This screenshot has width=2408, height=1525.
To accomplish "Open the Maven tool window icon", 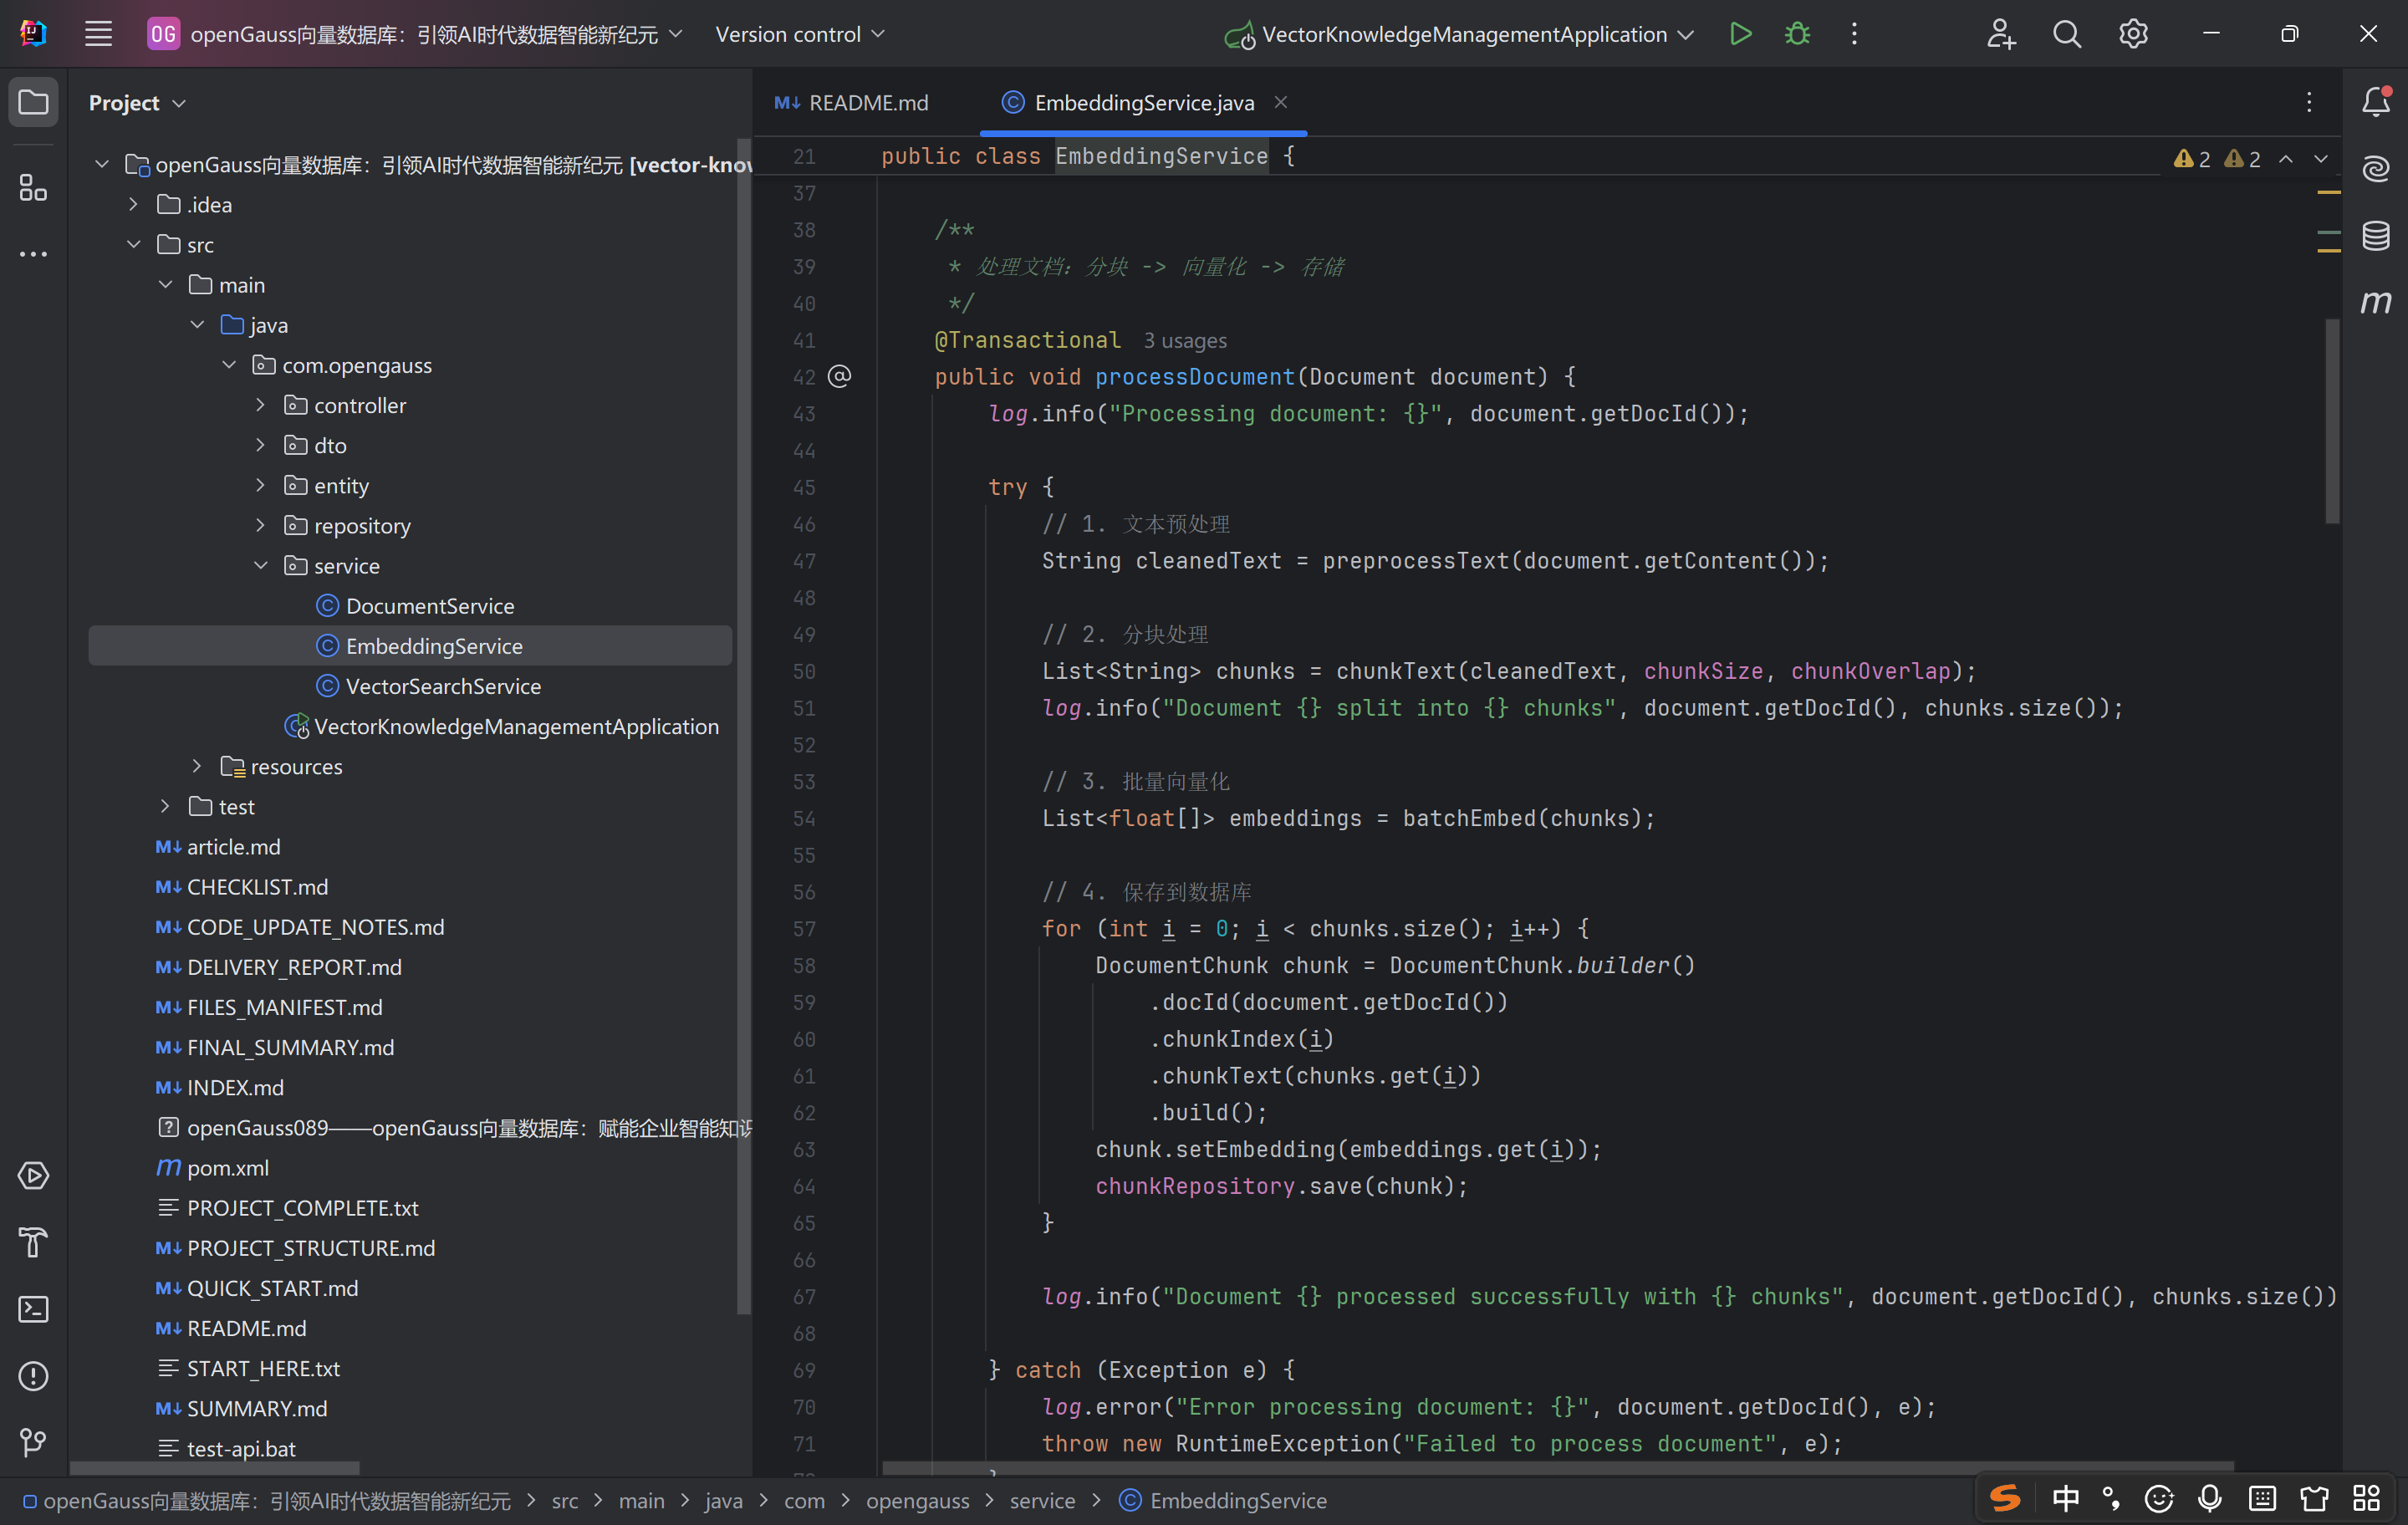I will click(x=2376, y=302).
